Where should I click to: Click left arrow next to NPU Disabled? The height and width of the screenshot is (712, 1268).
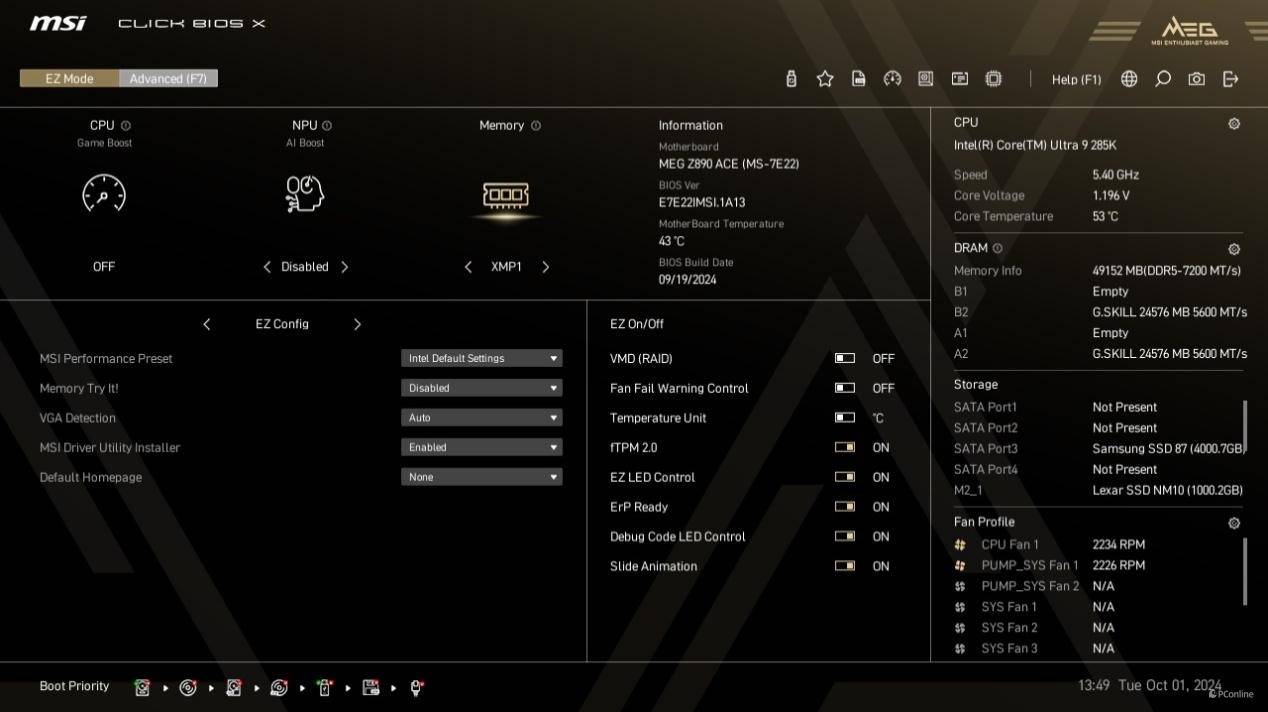(x=267, y=267)
